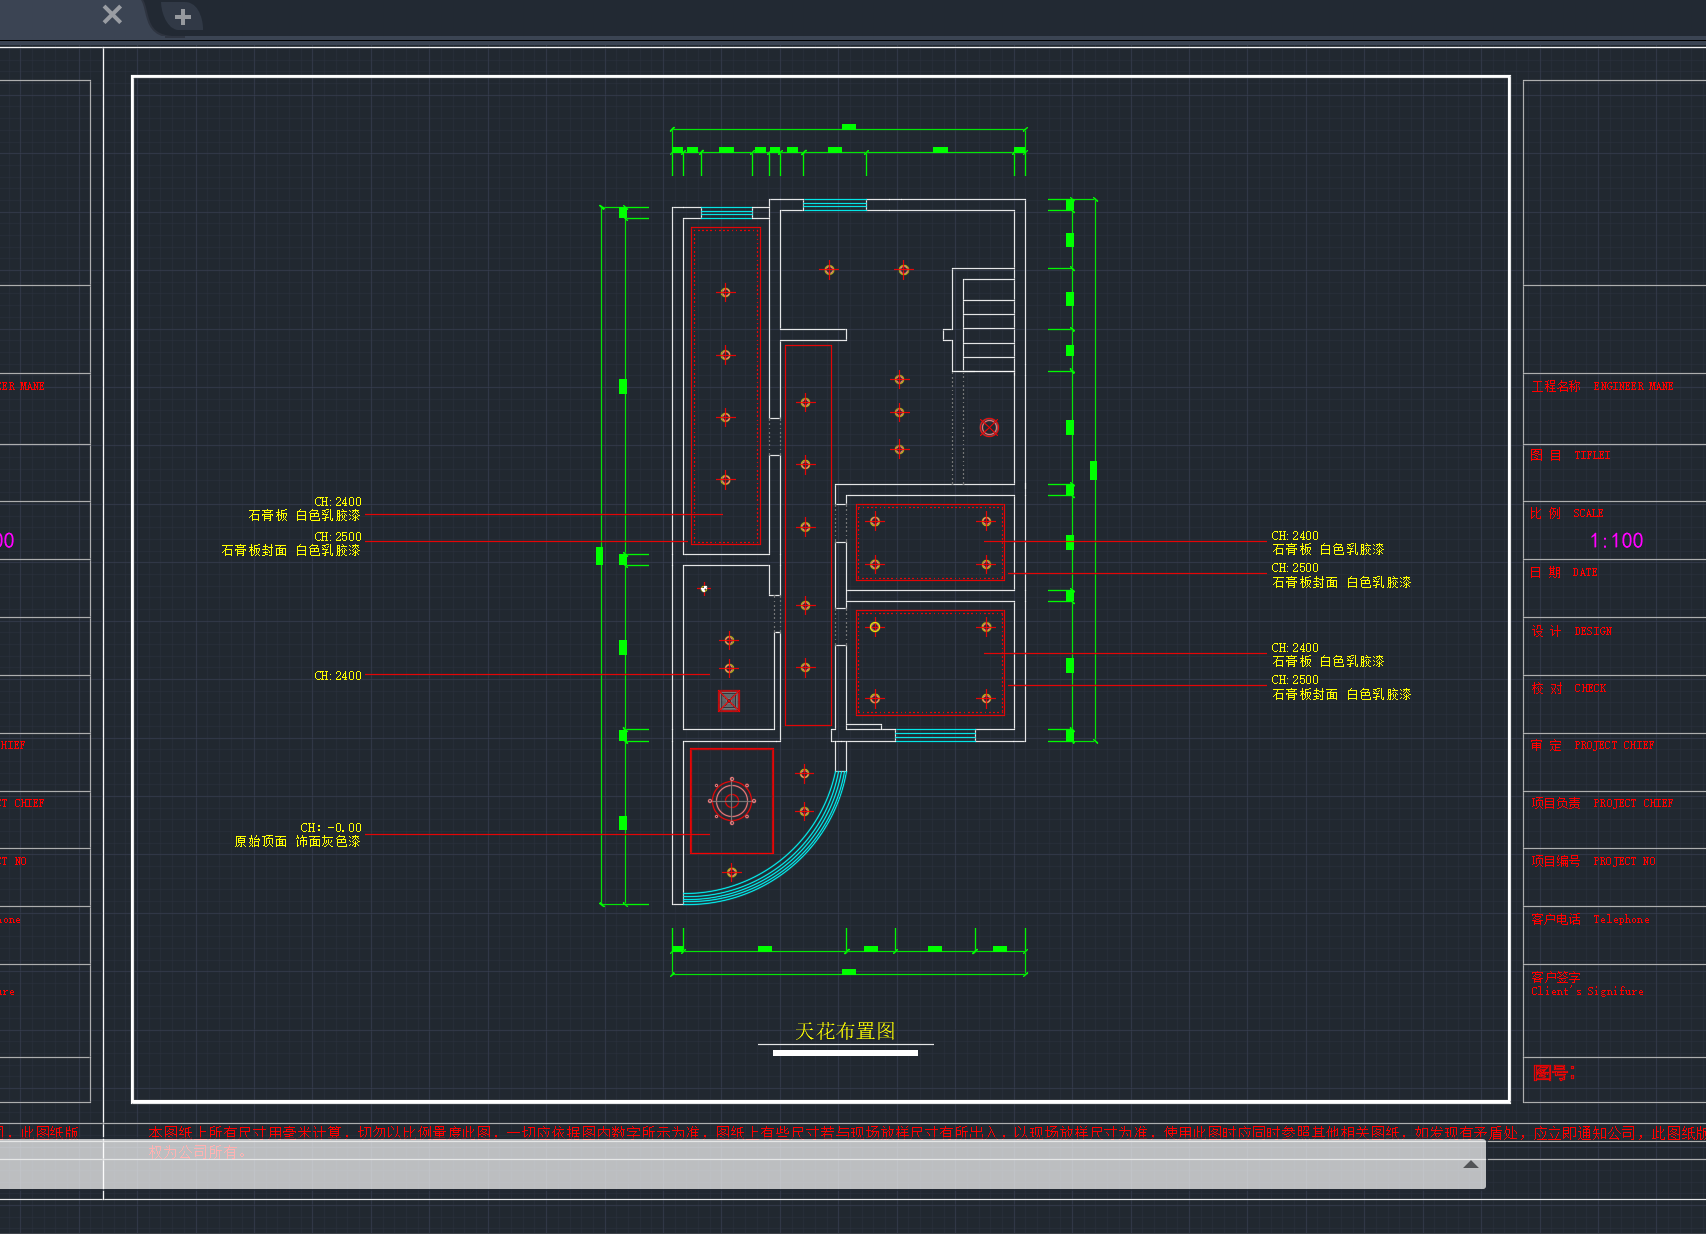This screenshot has height=1234, width=1706.
Task: Select the 原始顶面 饰面灰色漆 note
Action: 297,842
